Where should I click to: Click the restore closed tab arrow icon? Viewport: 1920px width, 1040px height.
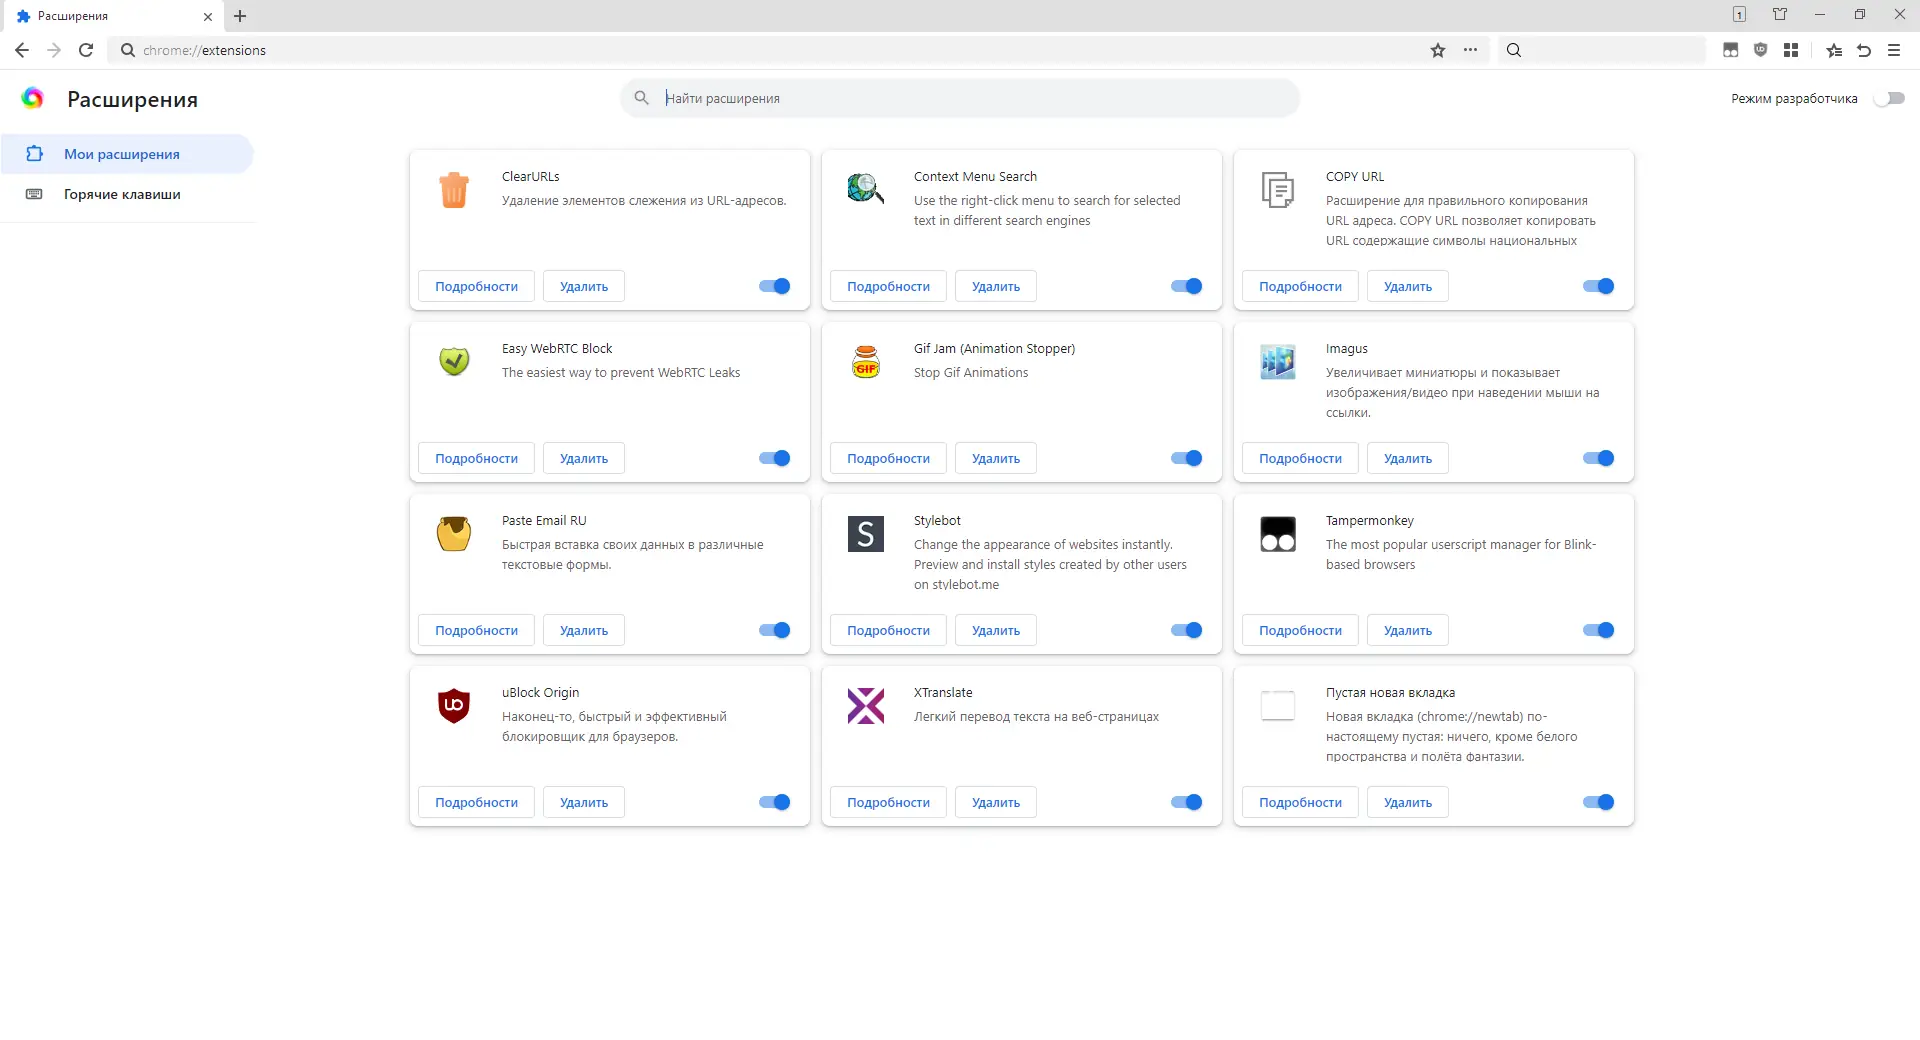(1864, 50)
